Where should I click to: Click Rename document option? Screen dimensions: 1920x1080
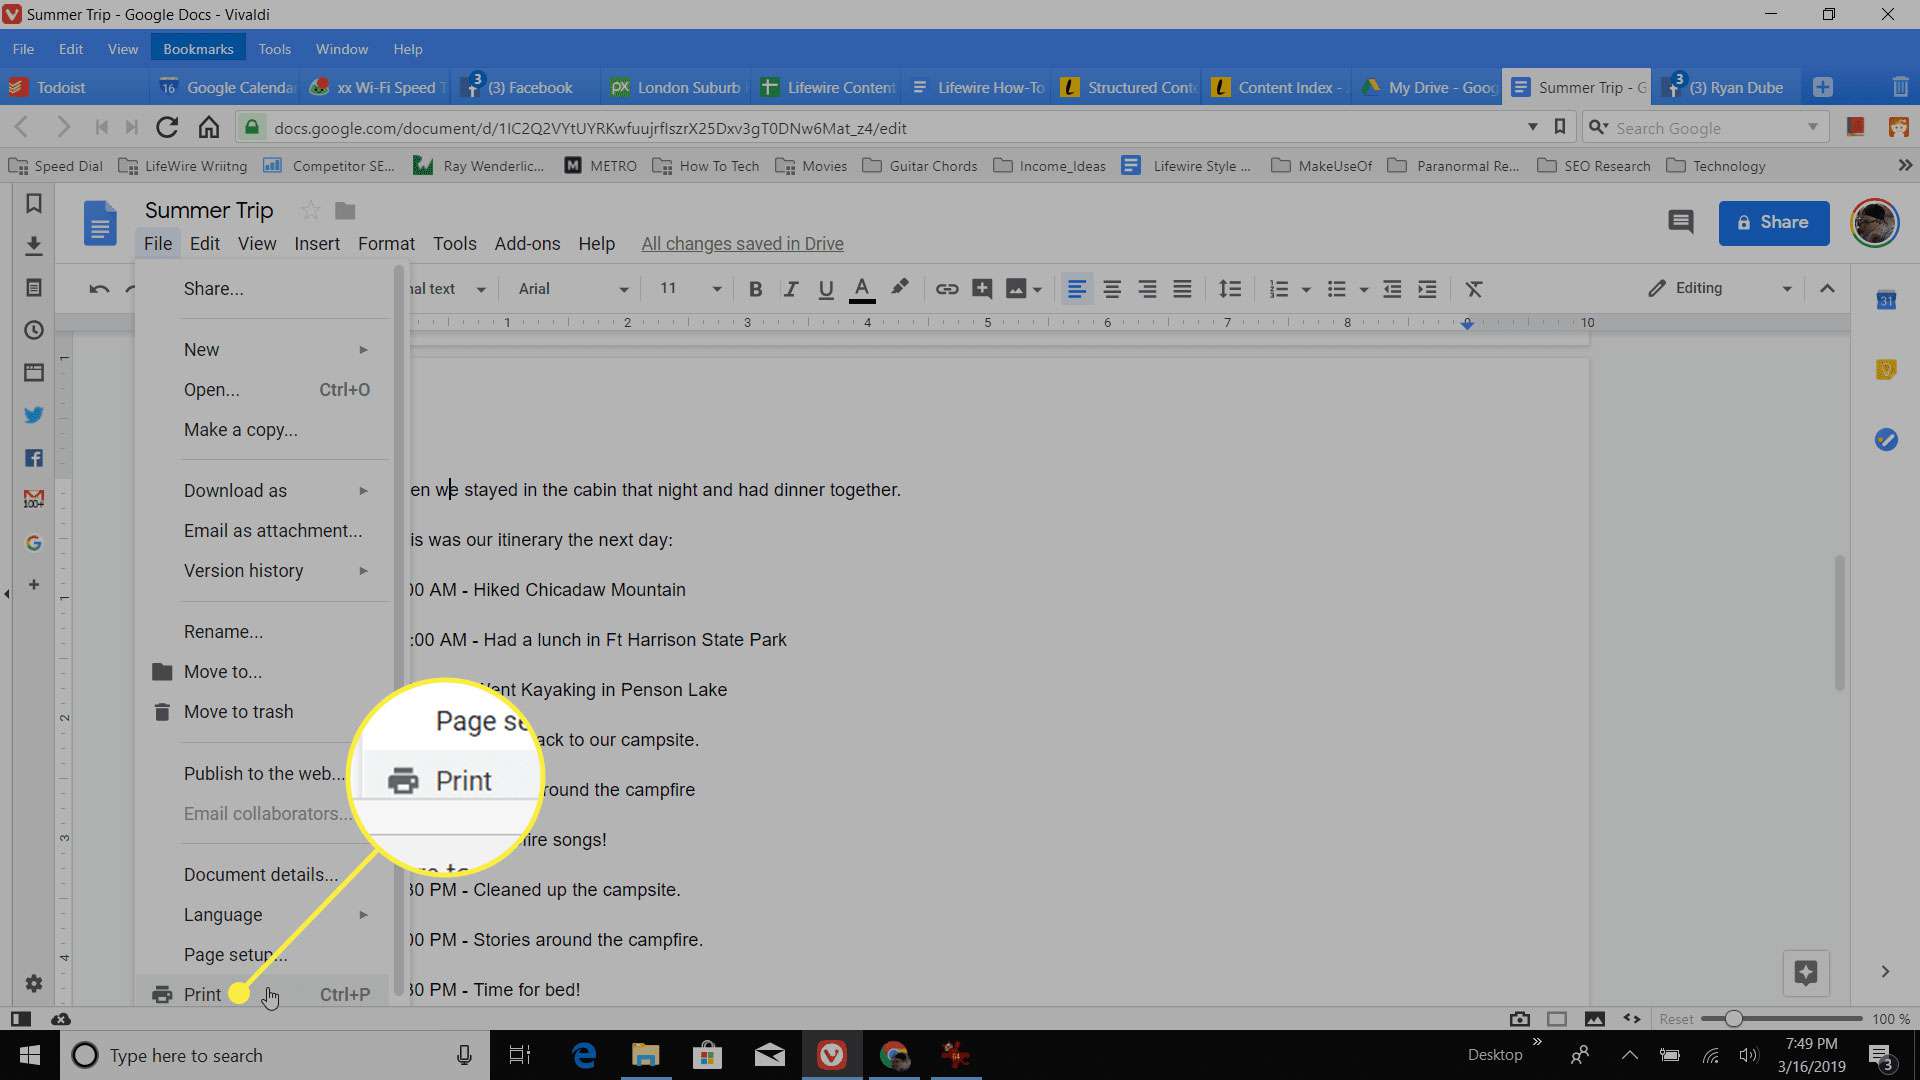224,630
